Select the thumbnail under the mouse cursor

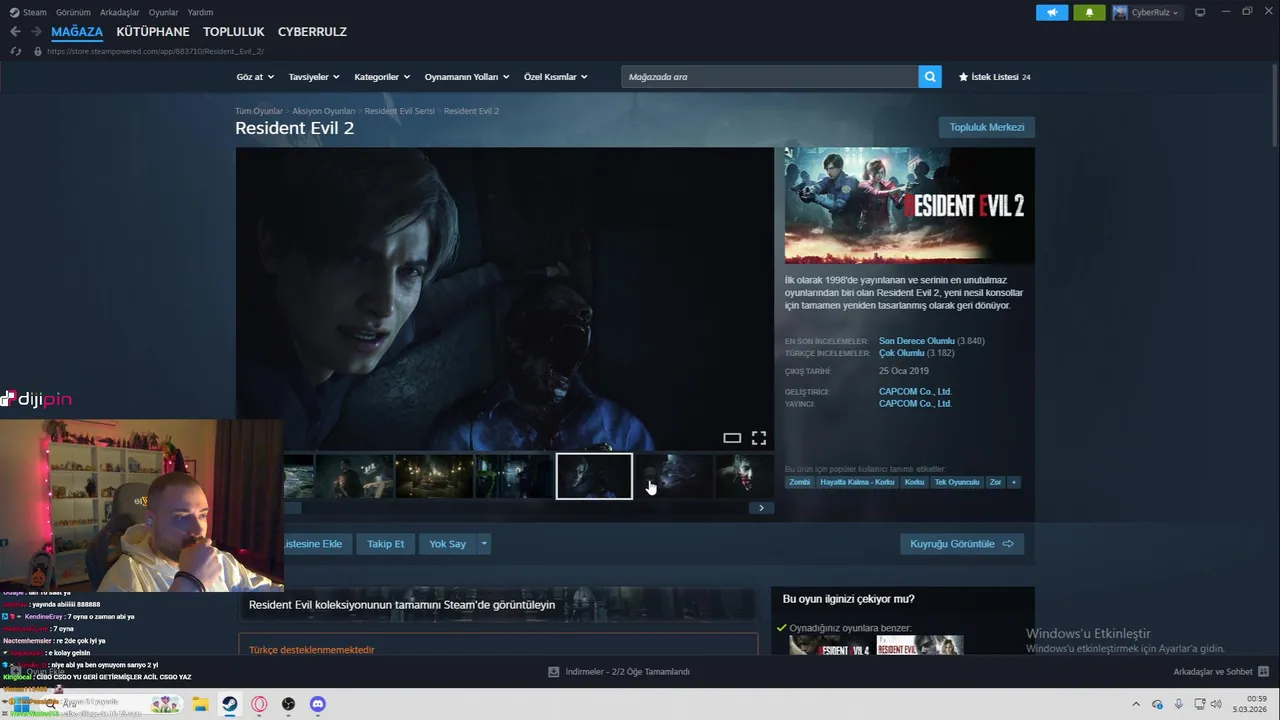point(675,476)
